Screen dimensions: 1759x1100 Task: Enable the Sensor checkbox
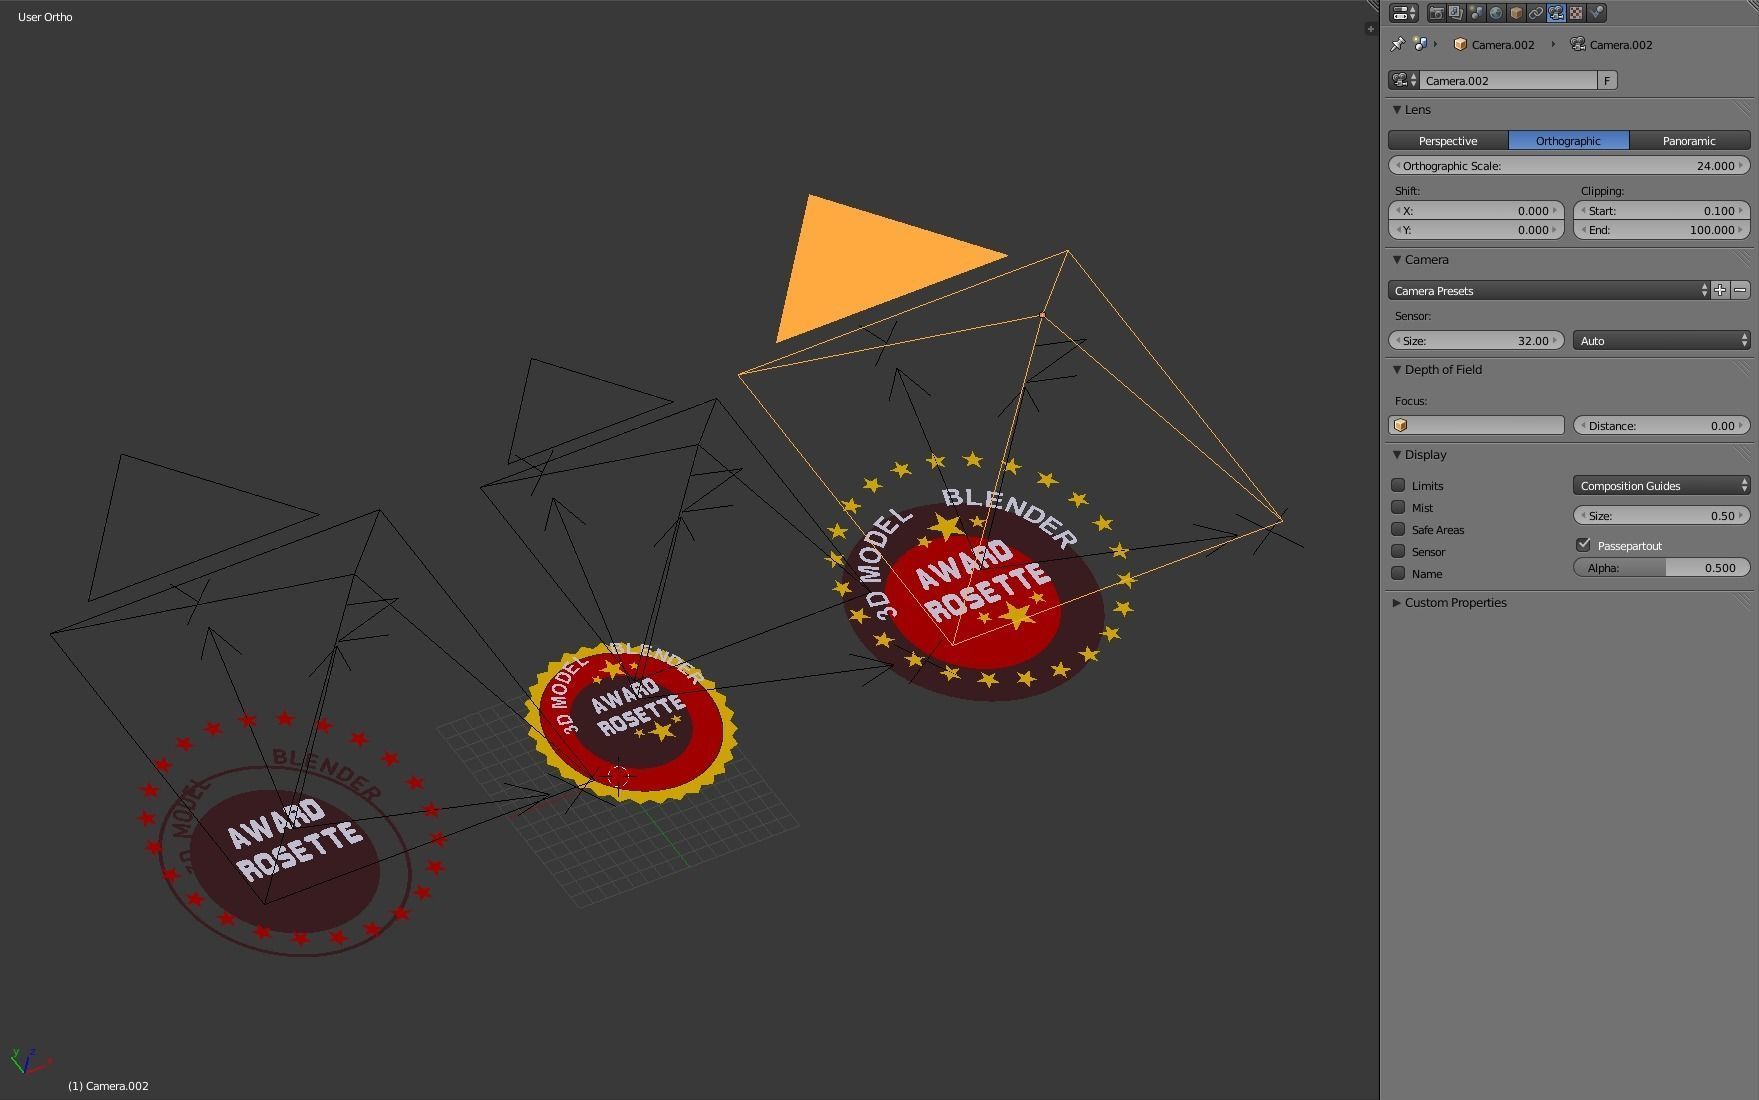(1398, 551)
